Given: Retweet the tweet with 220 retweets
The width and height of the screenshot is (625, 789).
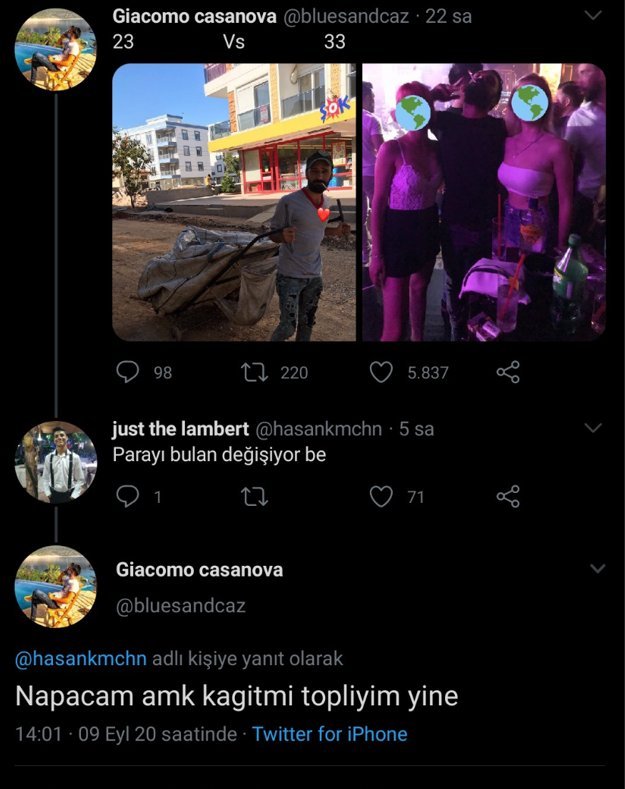Looking at the screenshot, I should [254, 372].
